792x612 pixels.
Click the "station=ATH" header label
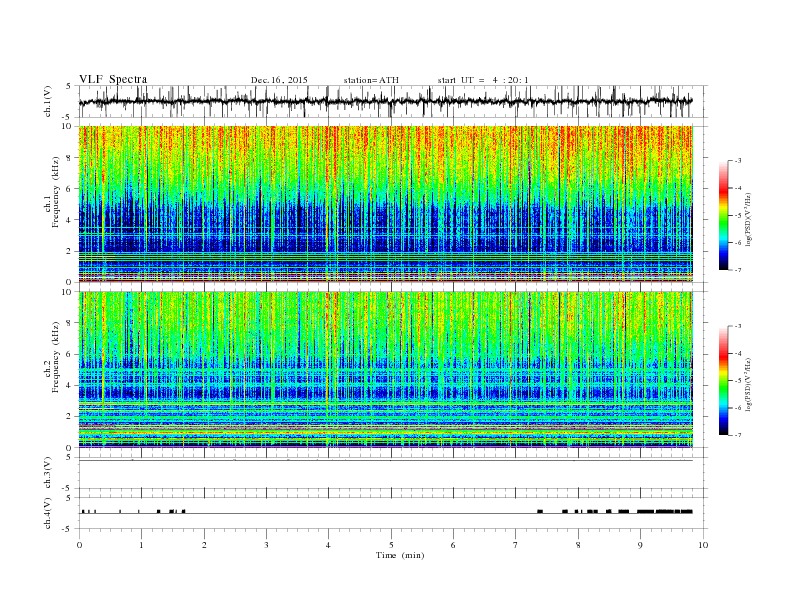point(371,80)
